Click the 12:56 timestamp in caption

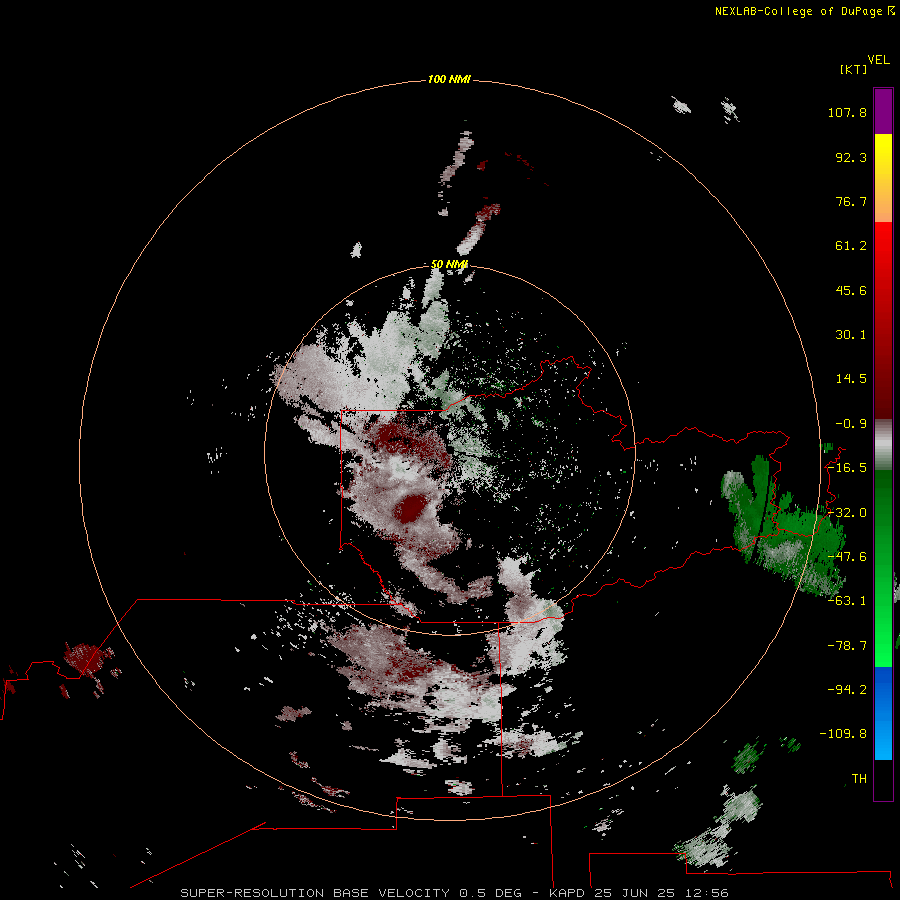[708, 893]
